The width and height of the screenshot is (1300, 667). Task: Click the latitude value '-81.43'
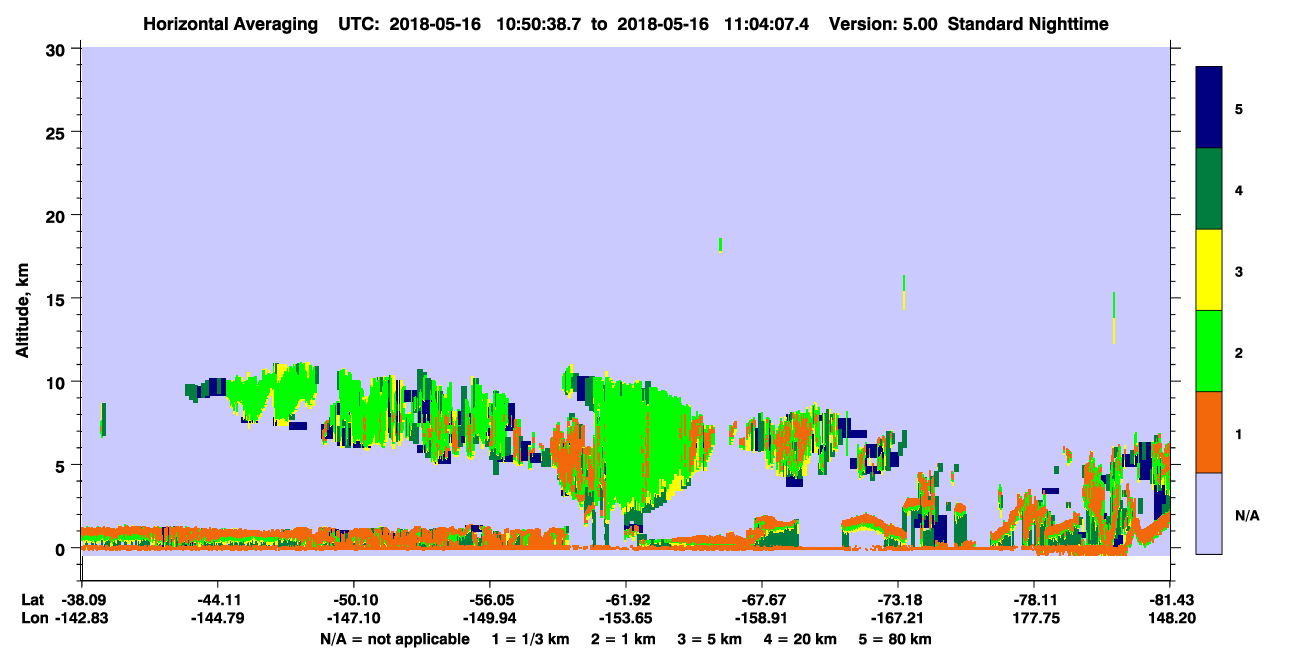pos(1170,600)
